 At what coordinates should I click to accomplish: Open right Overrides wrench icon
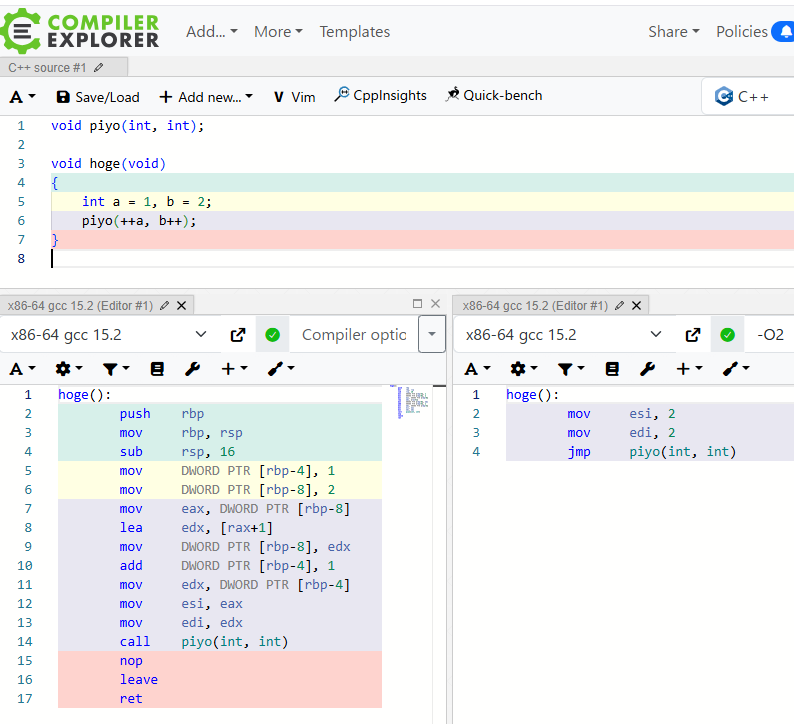pos(648,369)
